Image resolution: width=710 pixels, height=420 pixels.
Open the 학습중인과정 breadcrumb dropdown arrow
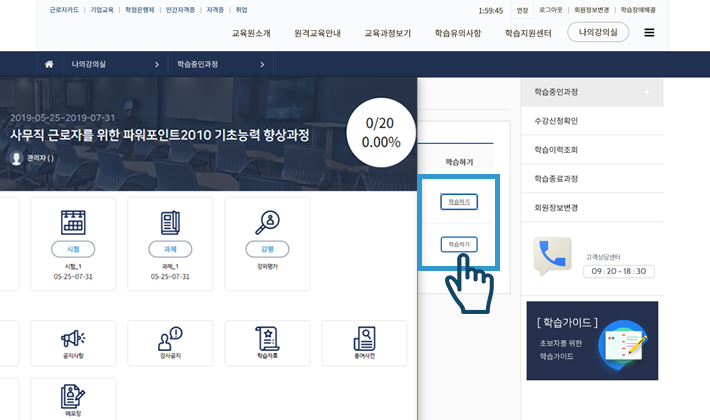(262, 65)
